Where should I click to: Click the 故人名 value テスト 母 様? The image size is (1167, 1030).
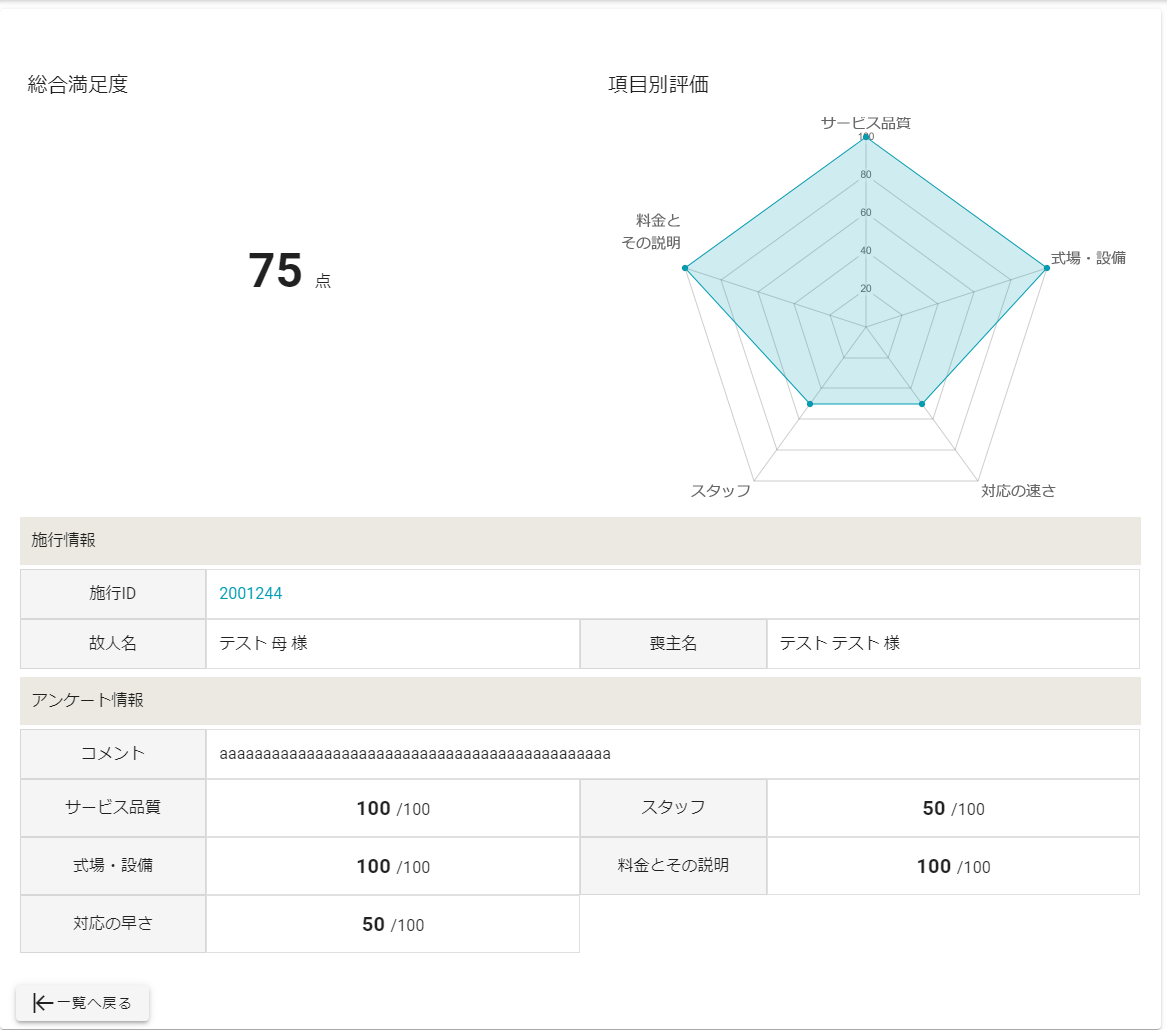pos(263,644)
